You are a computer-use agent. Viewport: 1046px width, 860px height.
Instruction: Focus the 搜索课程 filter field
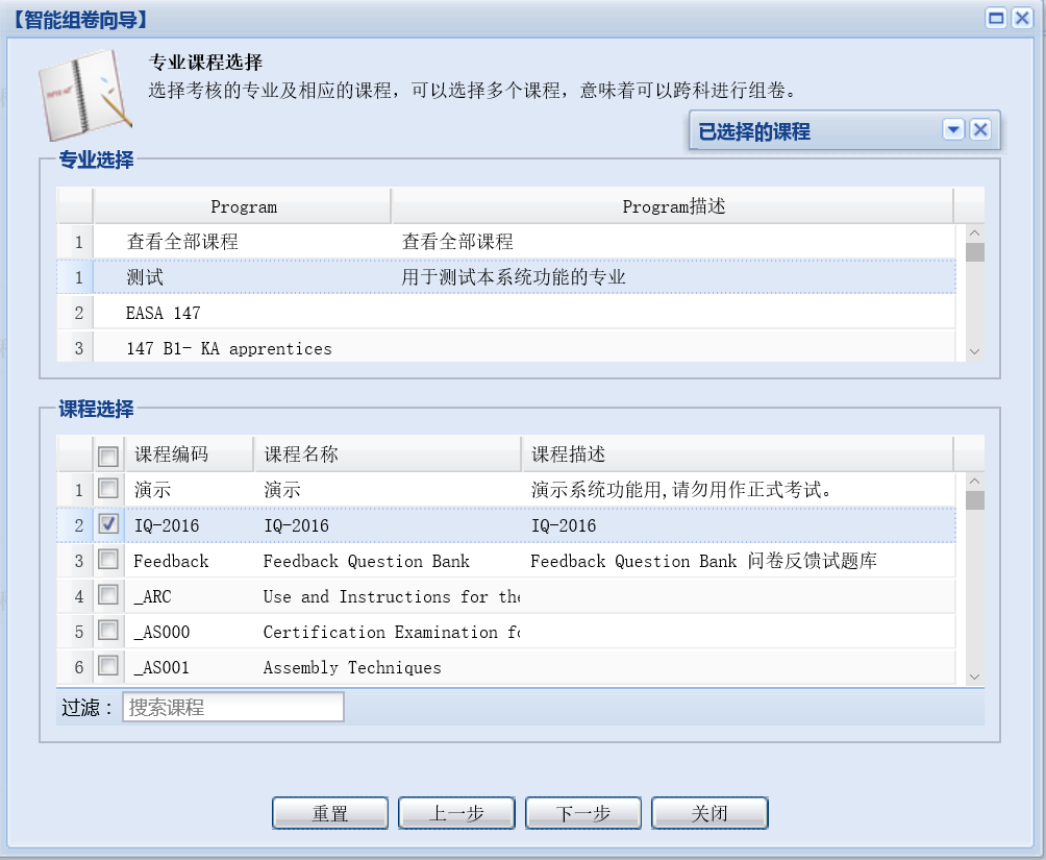click(x=233, y=708)
